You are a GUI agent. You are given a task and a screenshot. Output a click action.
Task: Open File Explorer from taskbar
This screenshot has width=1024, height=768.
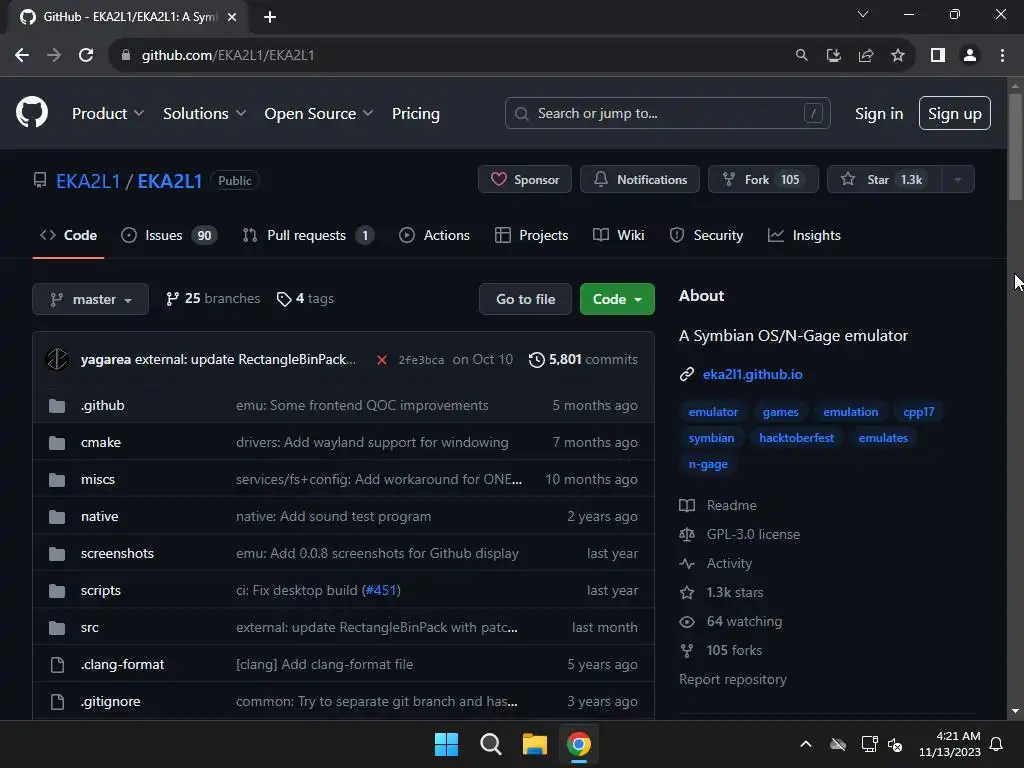coord(535,744)
